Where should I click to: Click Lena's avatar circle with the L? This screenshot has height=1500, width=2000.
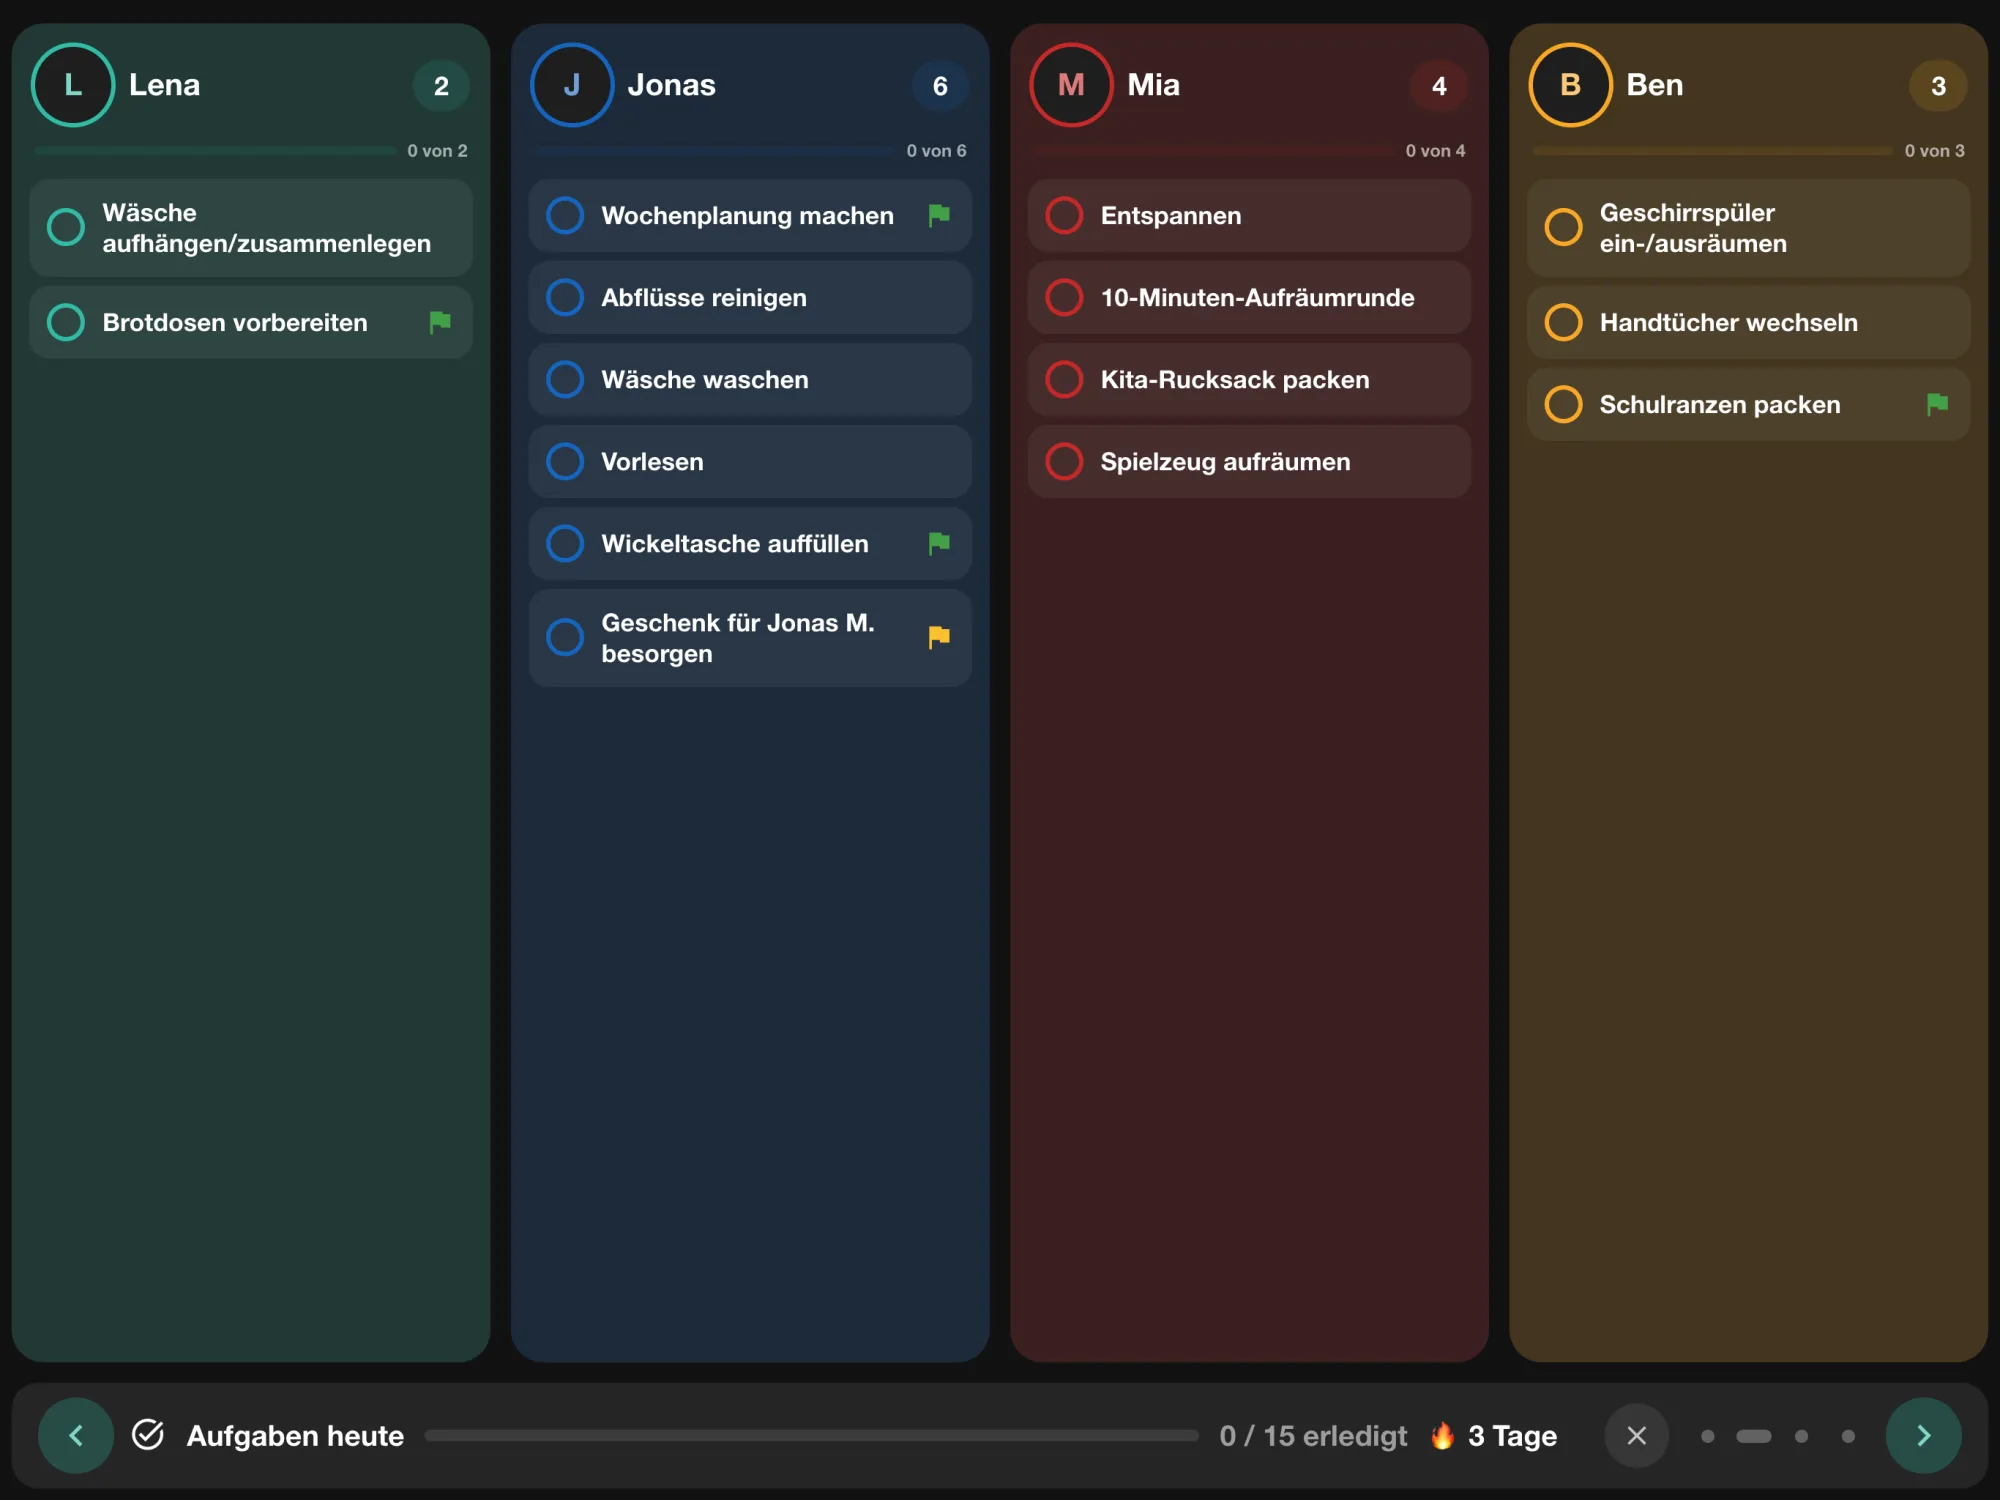pyautogui.click(x=73, y=85)
